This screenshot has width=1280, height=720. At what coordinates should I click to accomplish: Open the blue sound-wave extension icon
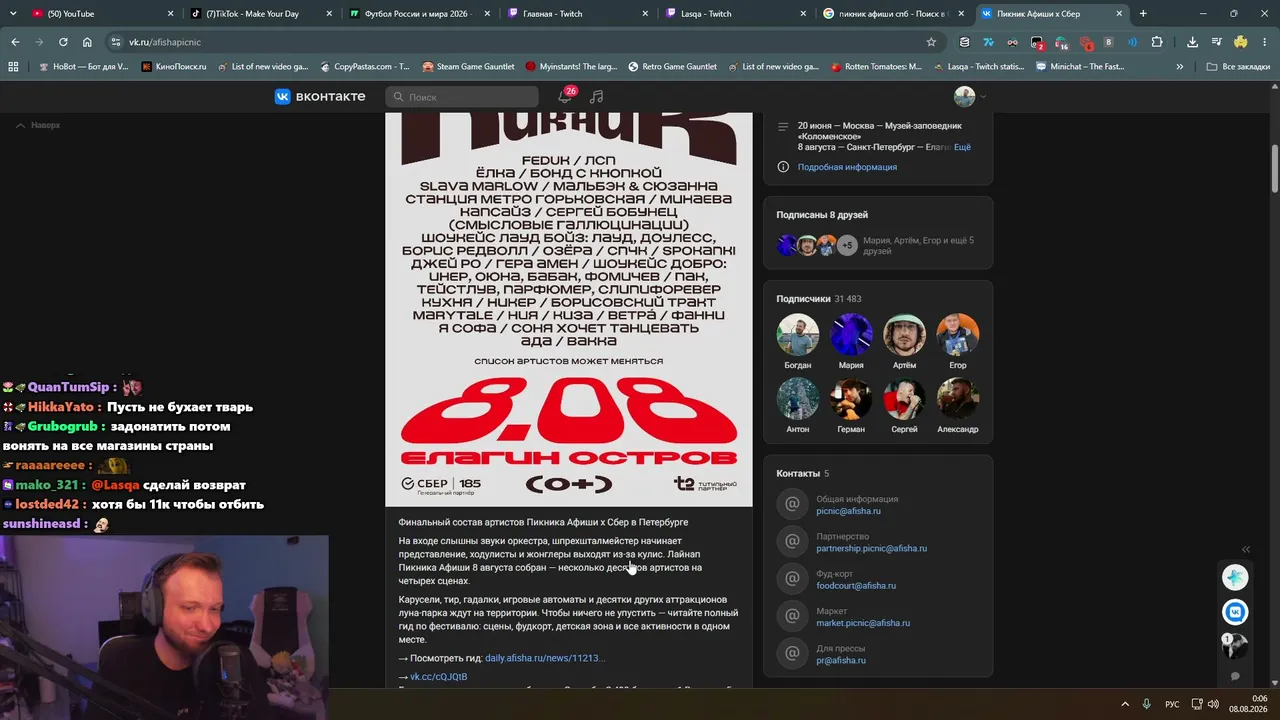[1132, 42]
